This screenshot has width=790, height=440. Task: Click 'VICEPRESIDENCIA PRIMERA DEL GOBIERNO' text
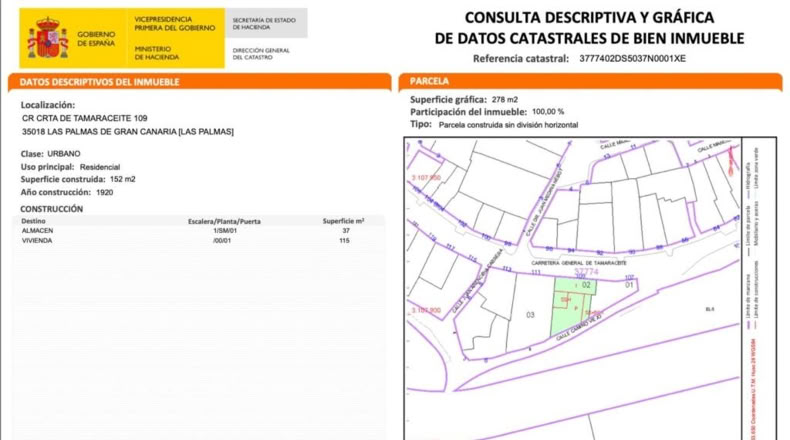174,24
